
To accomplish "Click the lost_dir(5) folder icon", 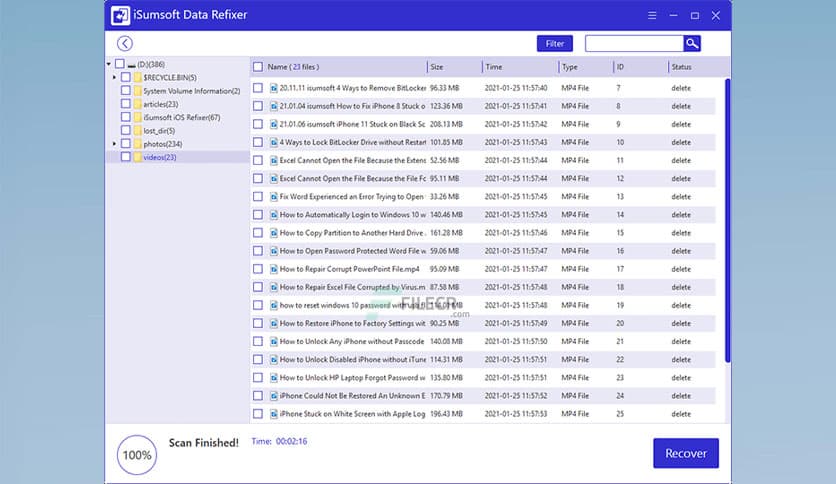I will click(138, 131).
